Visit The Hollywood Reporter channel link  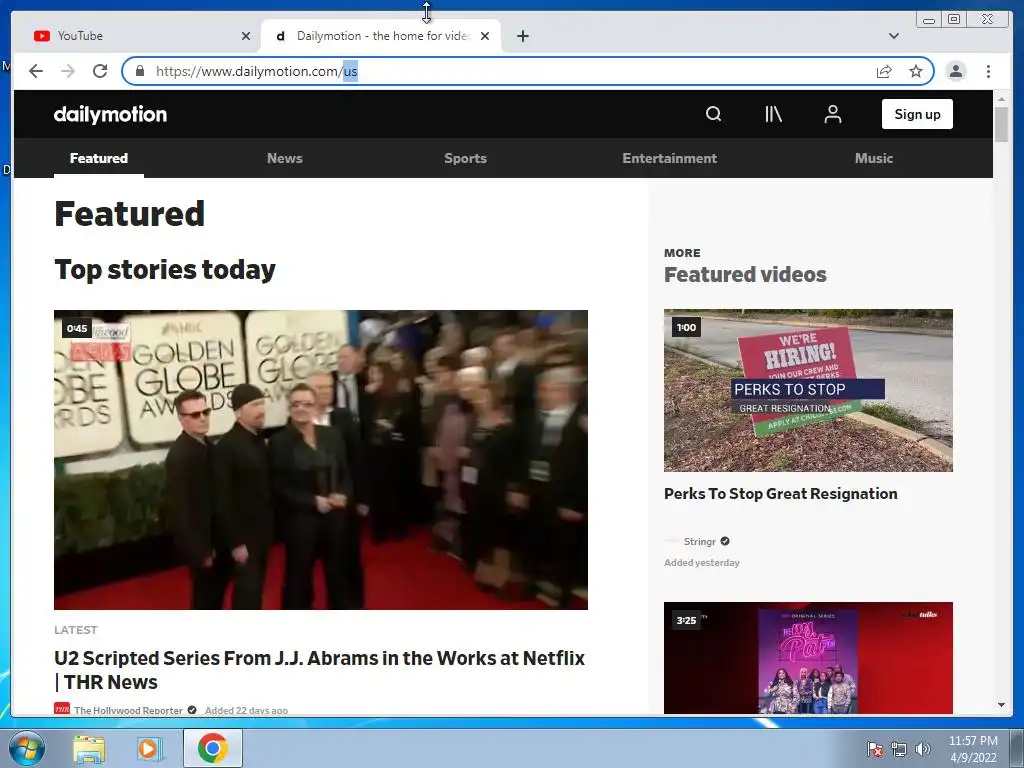tap(128, 710)
